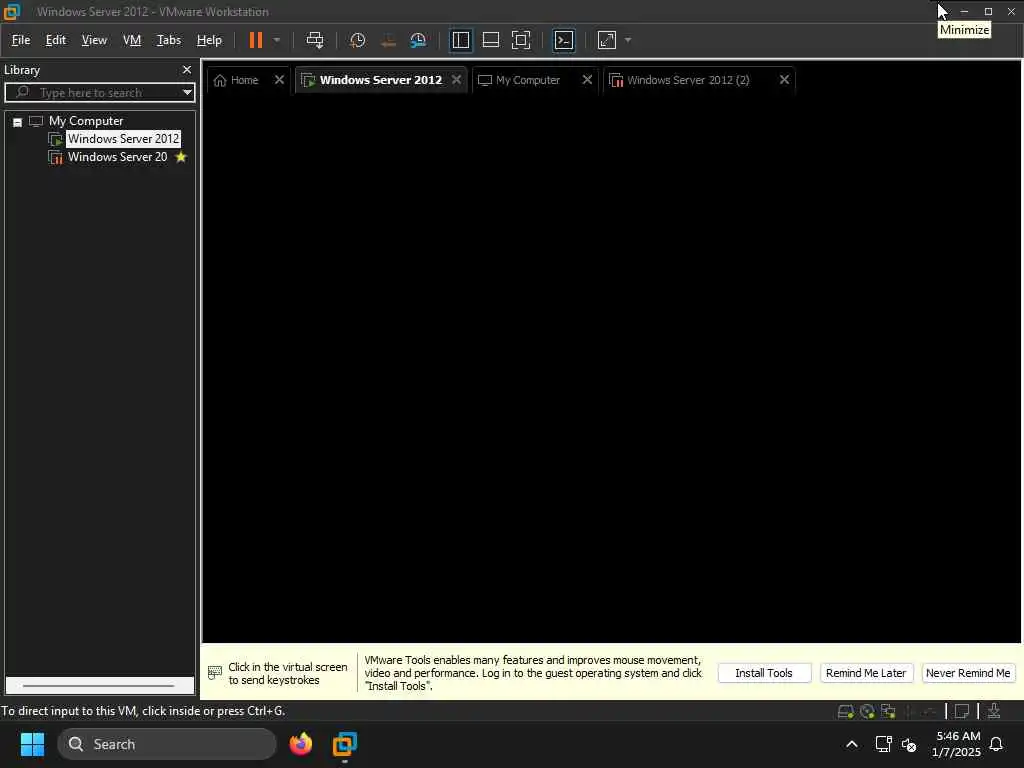Viewport: 1024px width, 768px height.
Task: Click the message log status bar icon
Action: pos(962,711)
